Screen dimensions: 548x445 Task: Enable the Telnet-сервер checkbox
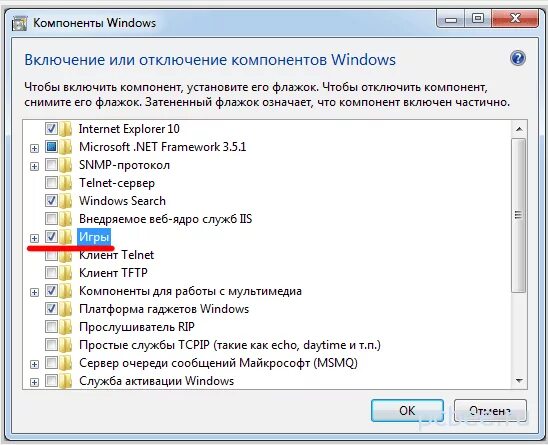coord(51,182)
